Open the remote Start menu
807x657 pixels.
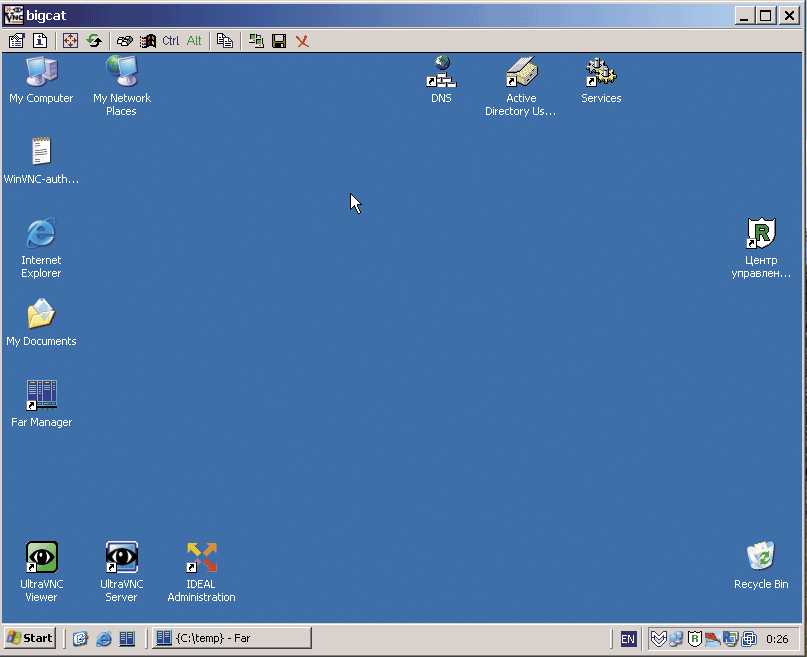tap(30, 638)
